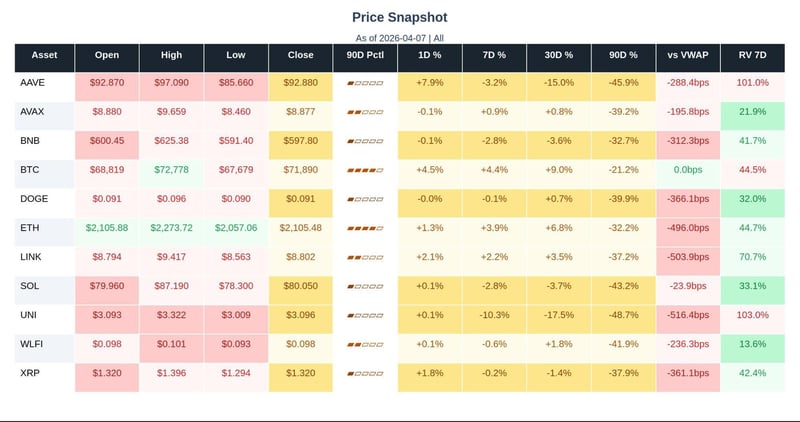Click the ETH Open price $2,105.88
Screen dimensions: 800x422
coord(107,228)
